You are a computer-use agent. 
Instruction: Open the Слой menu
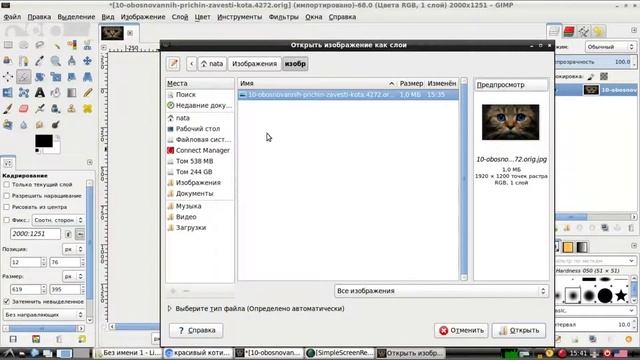tap(180, 17)
